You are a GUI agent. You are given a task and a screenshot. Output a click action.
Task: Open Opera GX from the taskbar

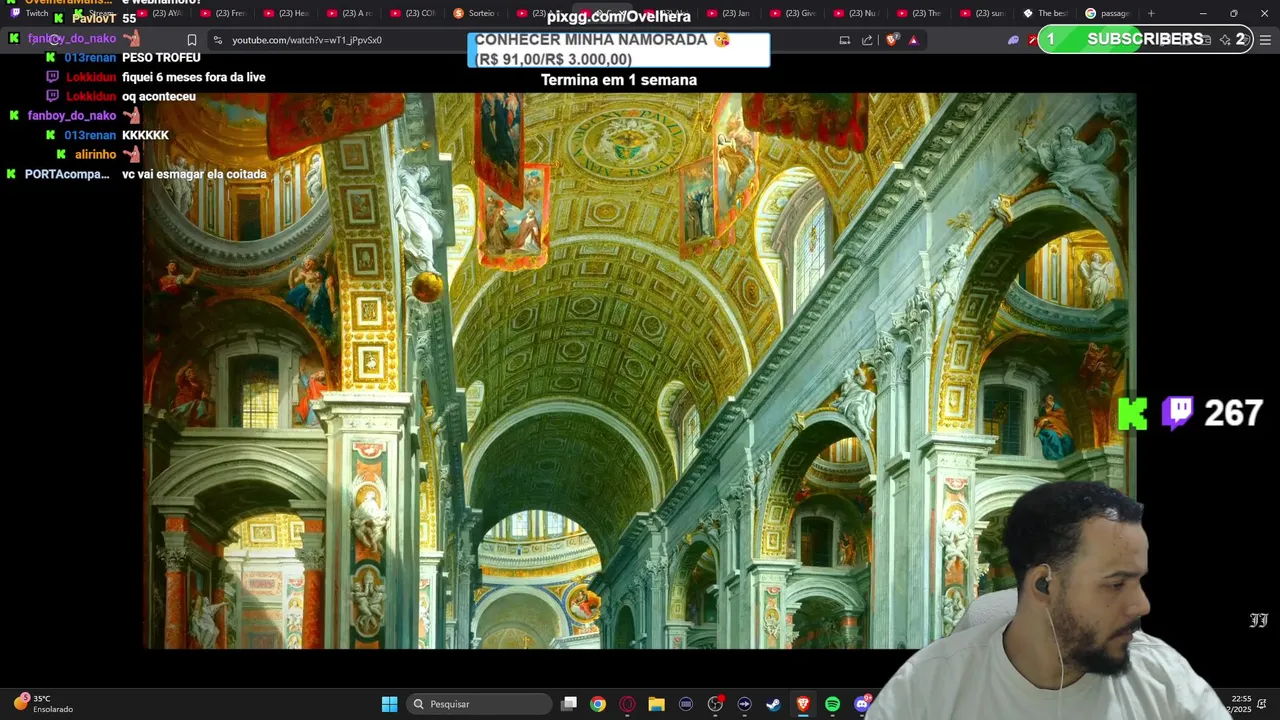click(x=627, y=704)
